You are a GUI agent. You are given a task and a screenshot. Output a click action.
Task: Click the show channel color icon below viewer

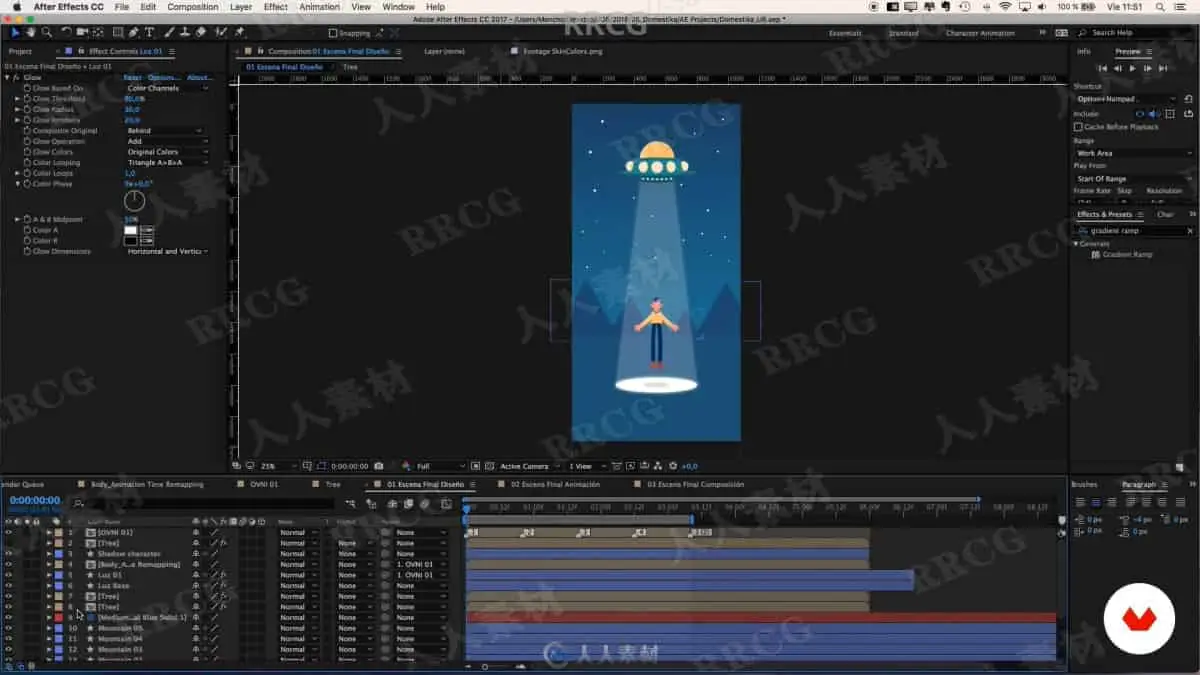[x=408, y=466]
